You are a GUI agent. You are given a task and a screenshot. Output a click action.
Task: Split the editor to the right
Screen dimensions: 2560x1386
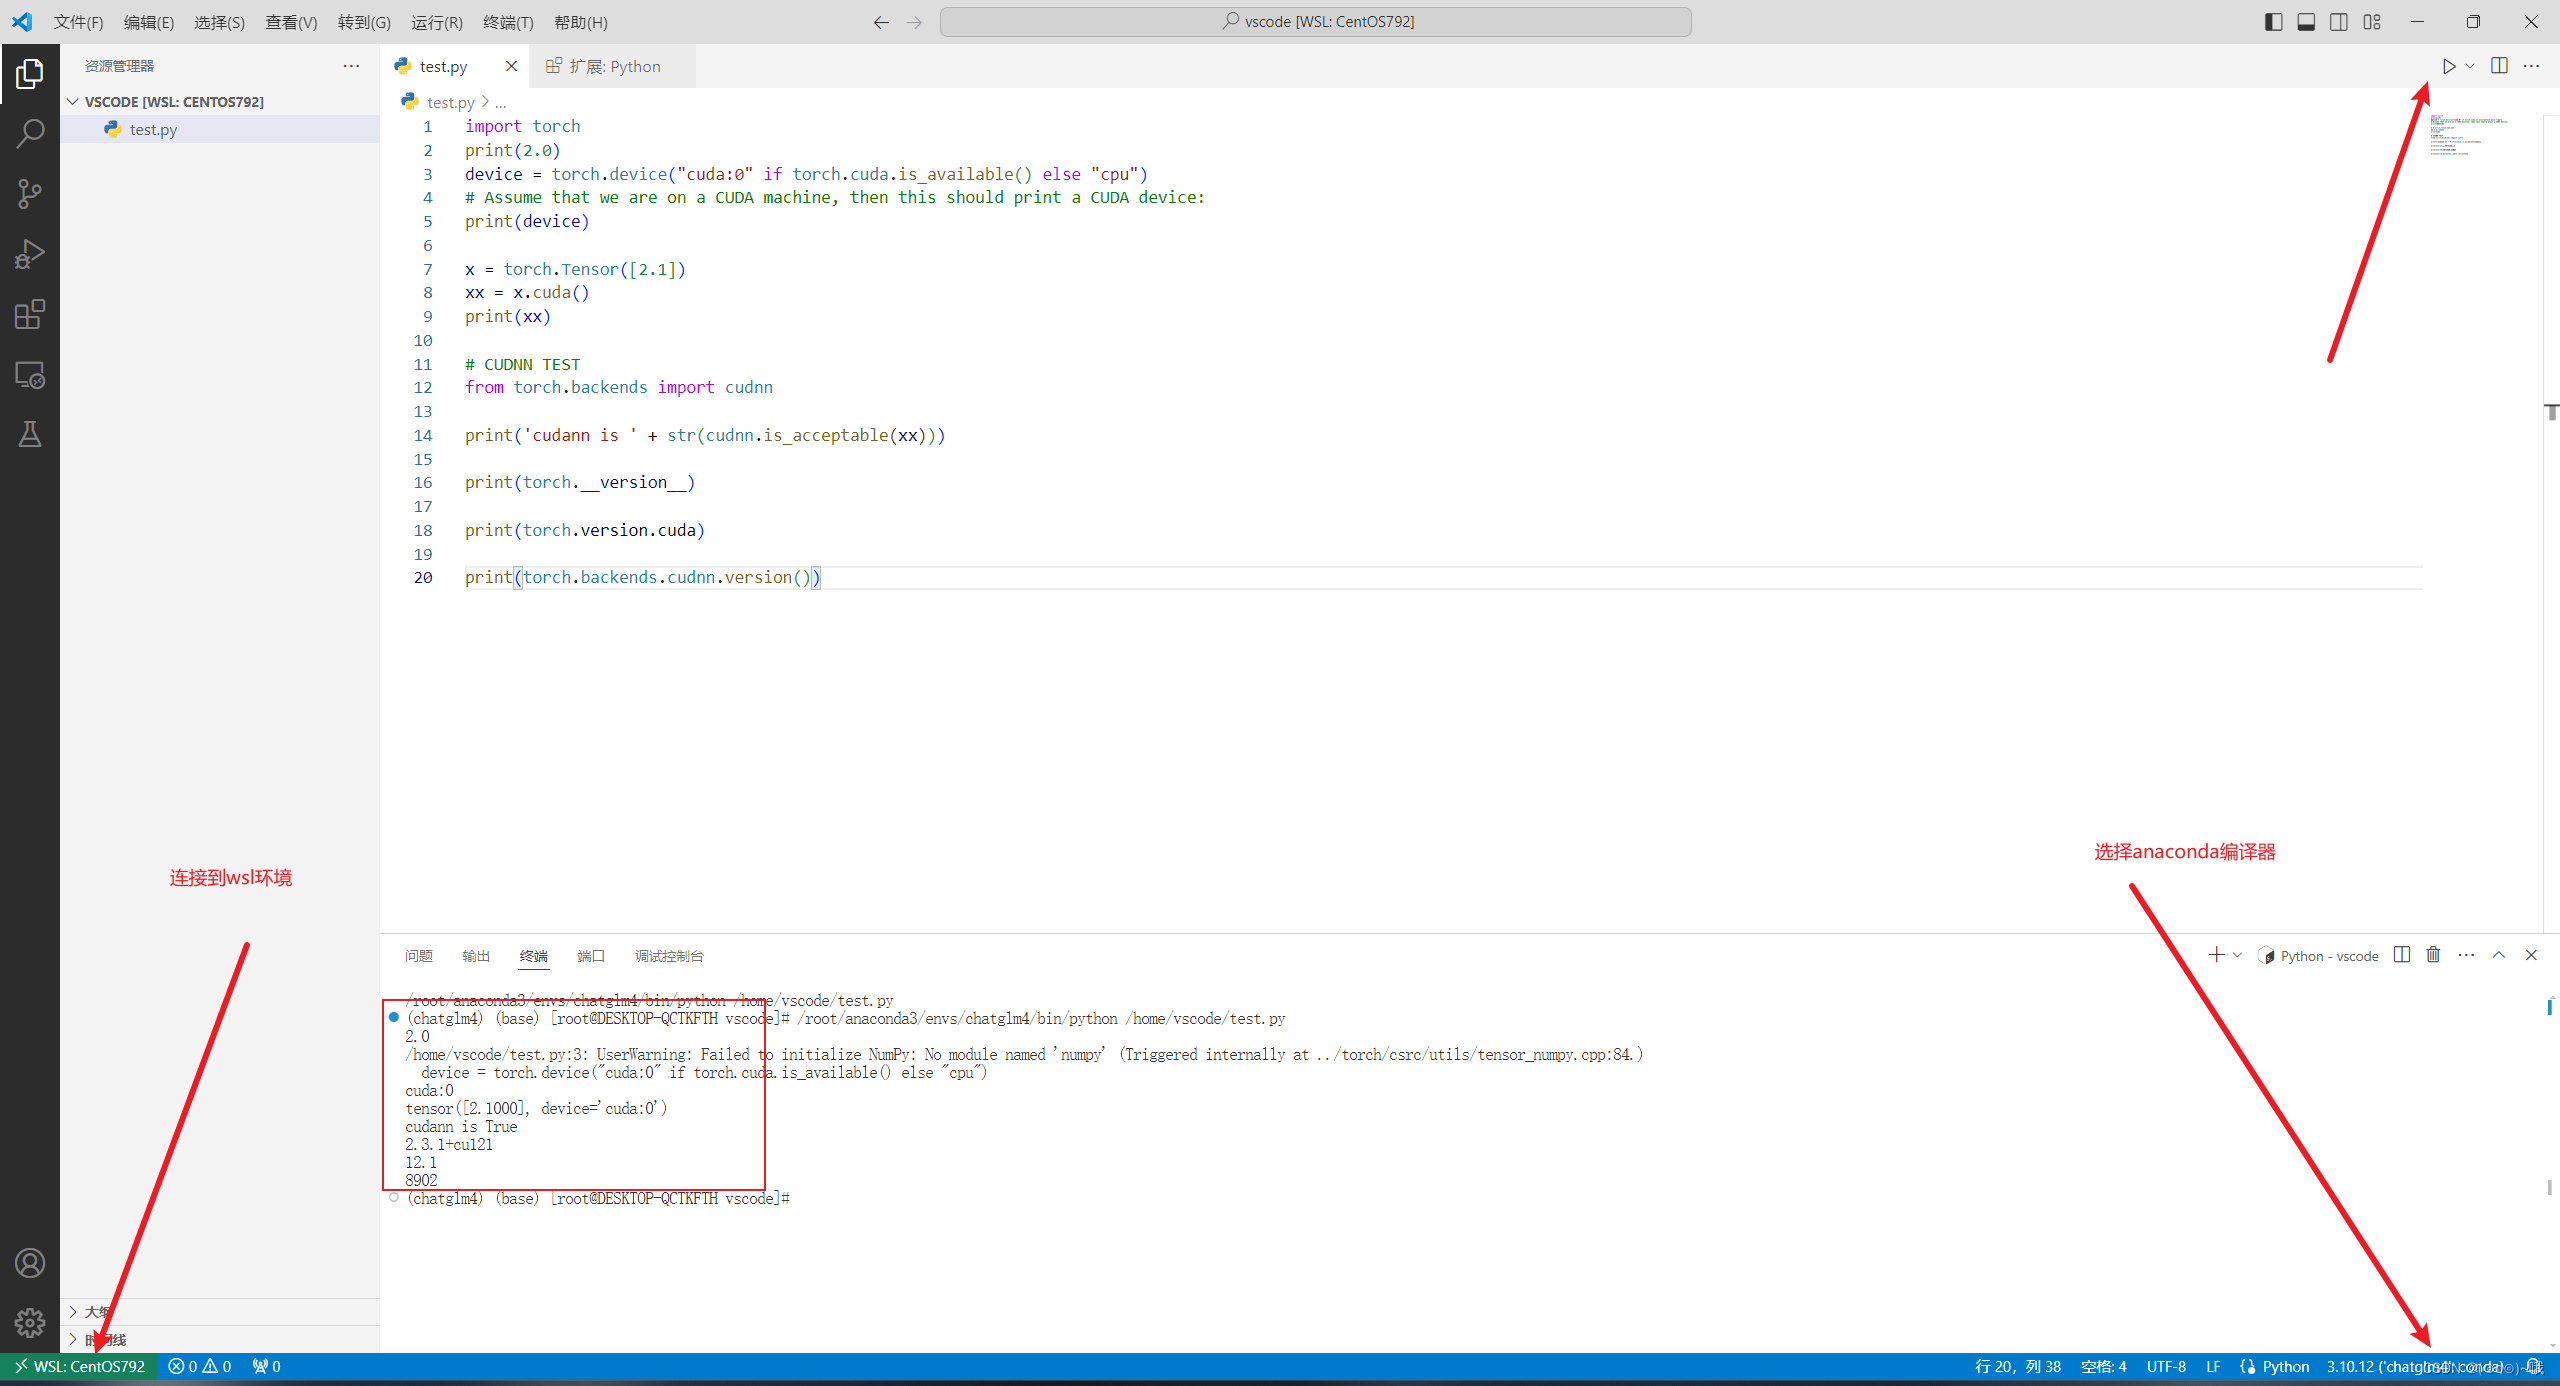[2499, 66]
